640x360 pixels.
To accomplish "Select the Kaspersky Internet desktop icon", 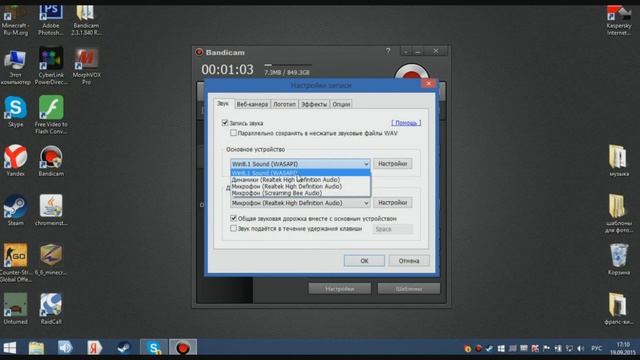I will 619,20.
